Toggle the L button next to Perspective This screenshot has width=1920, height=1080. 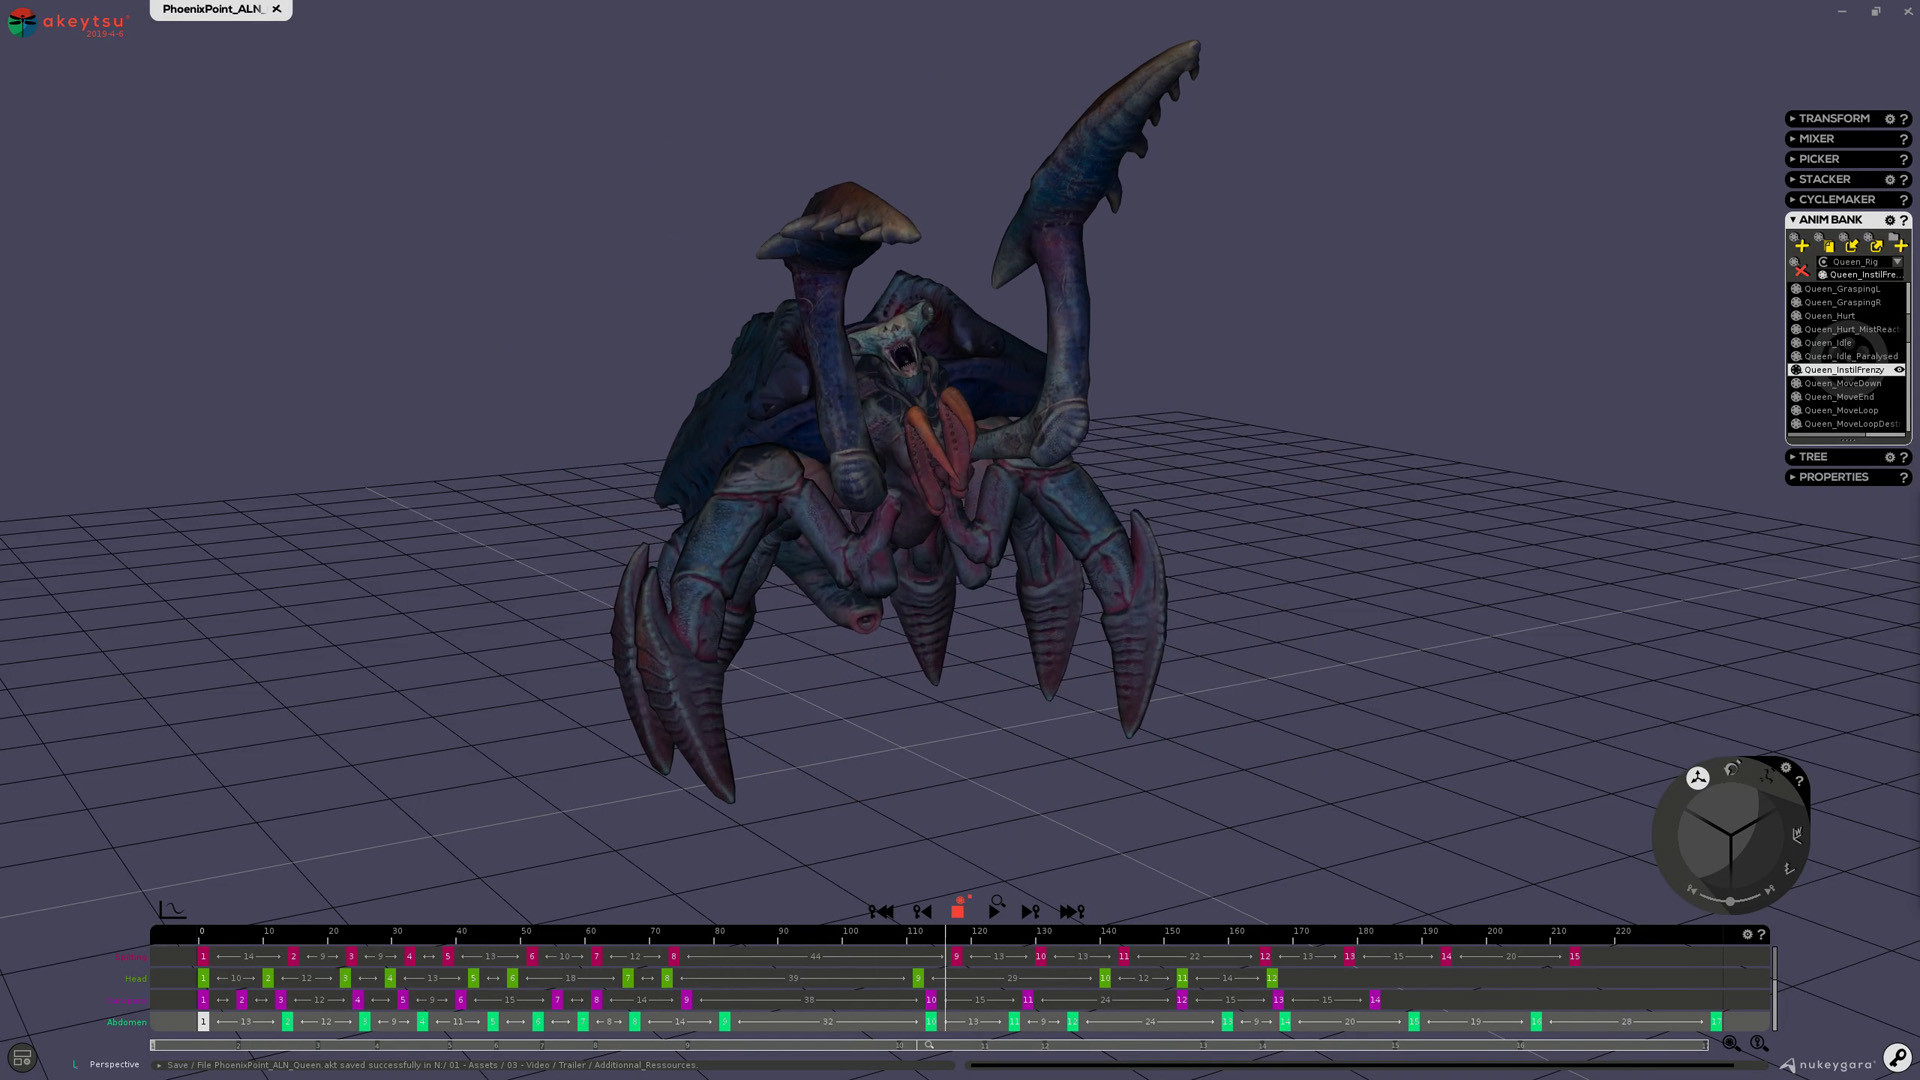pos(74,1064)
